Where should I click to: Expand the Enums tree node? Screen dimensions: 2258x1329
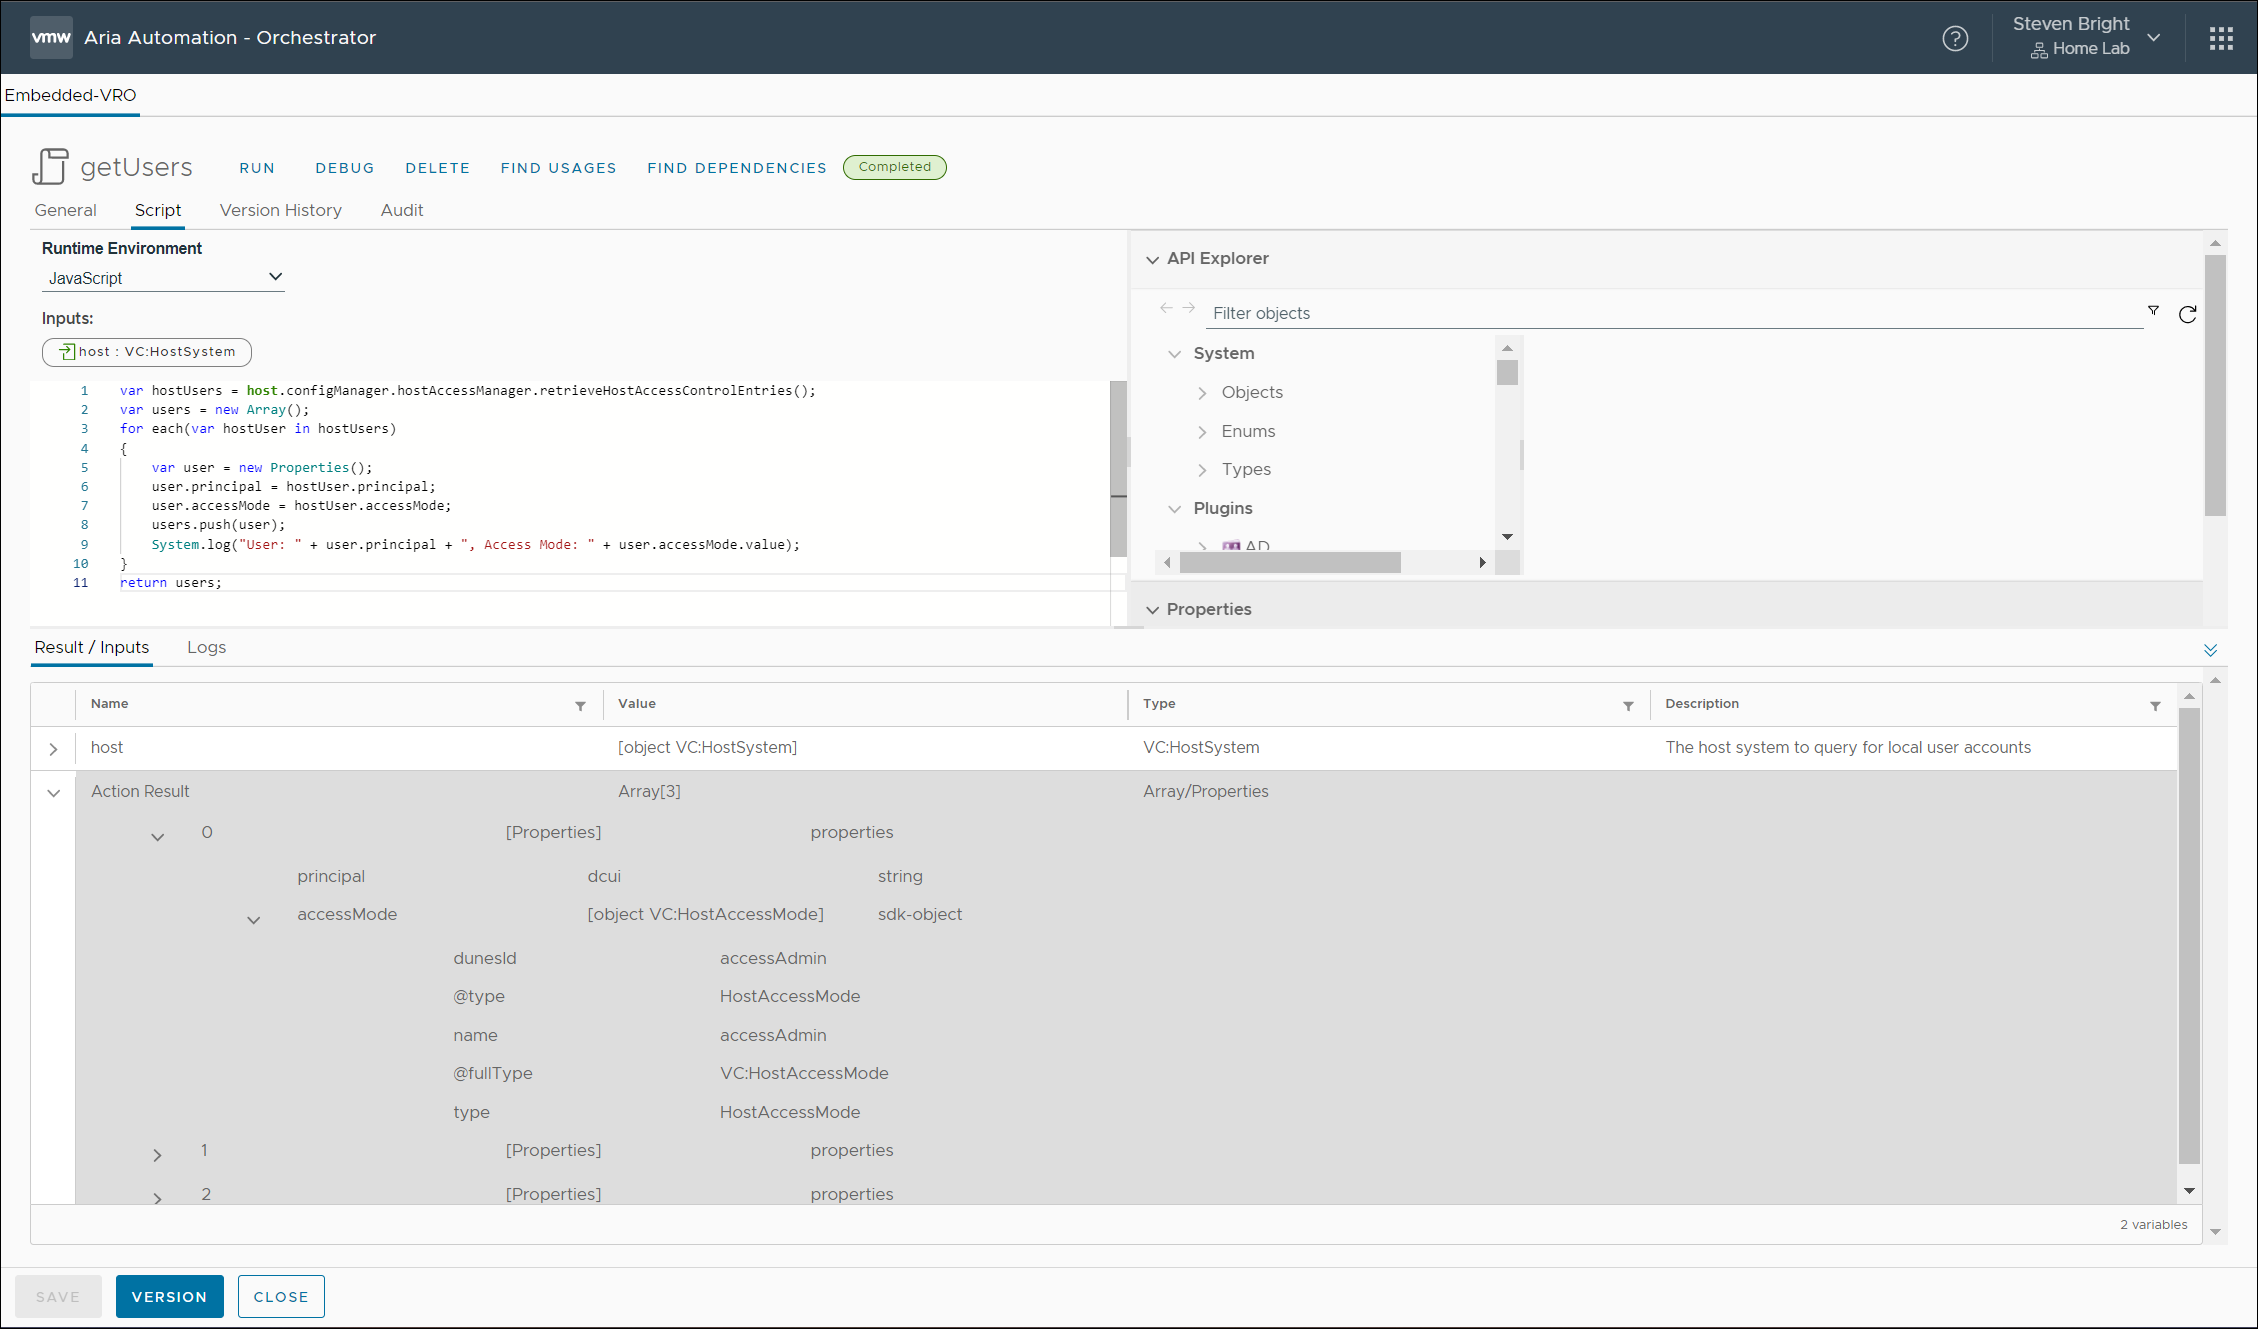1202,432
